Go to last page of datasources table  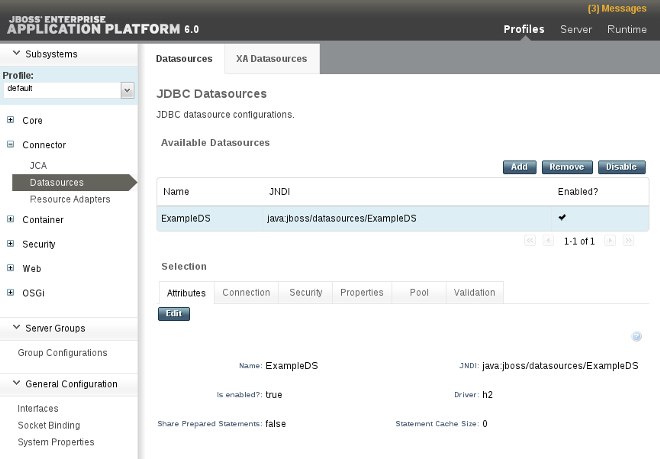click(627, 241)
